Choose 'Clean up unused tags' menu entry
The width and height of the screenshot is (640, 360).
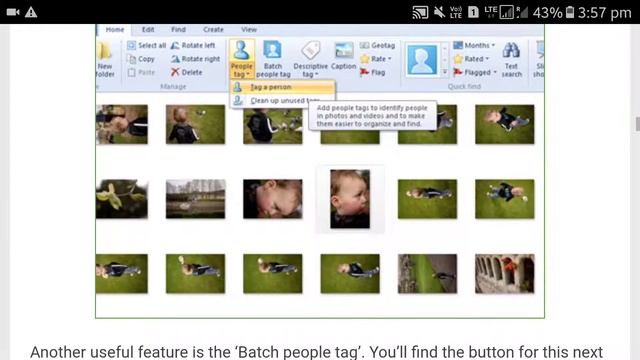tap(282, 100)
